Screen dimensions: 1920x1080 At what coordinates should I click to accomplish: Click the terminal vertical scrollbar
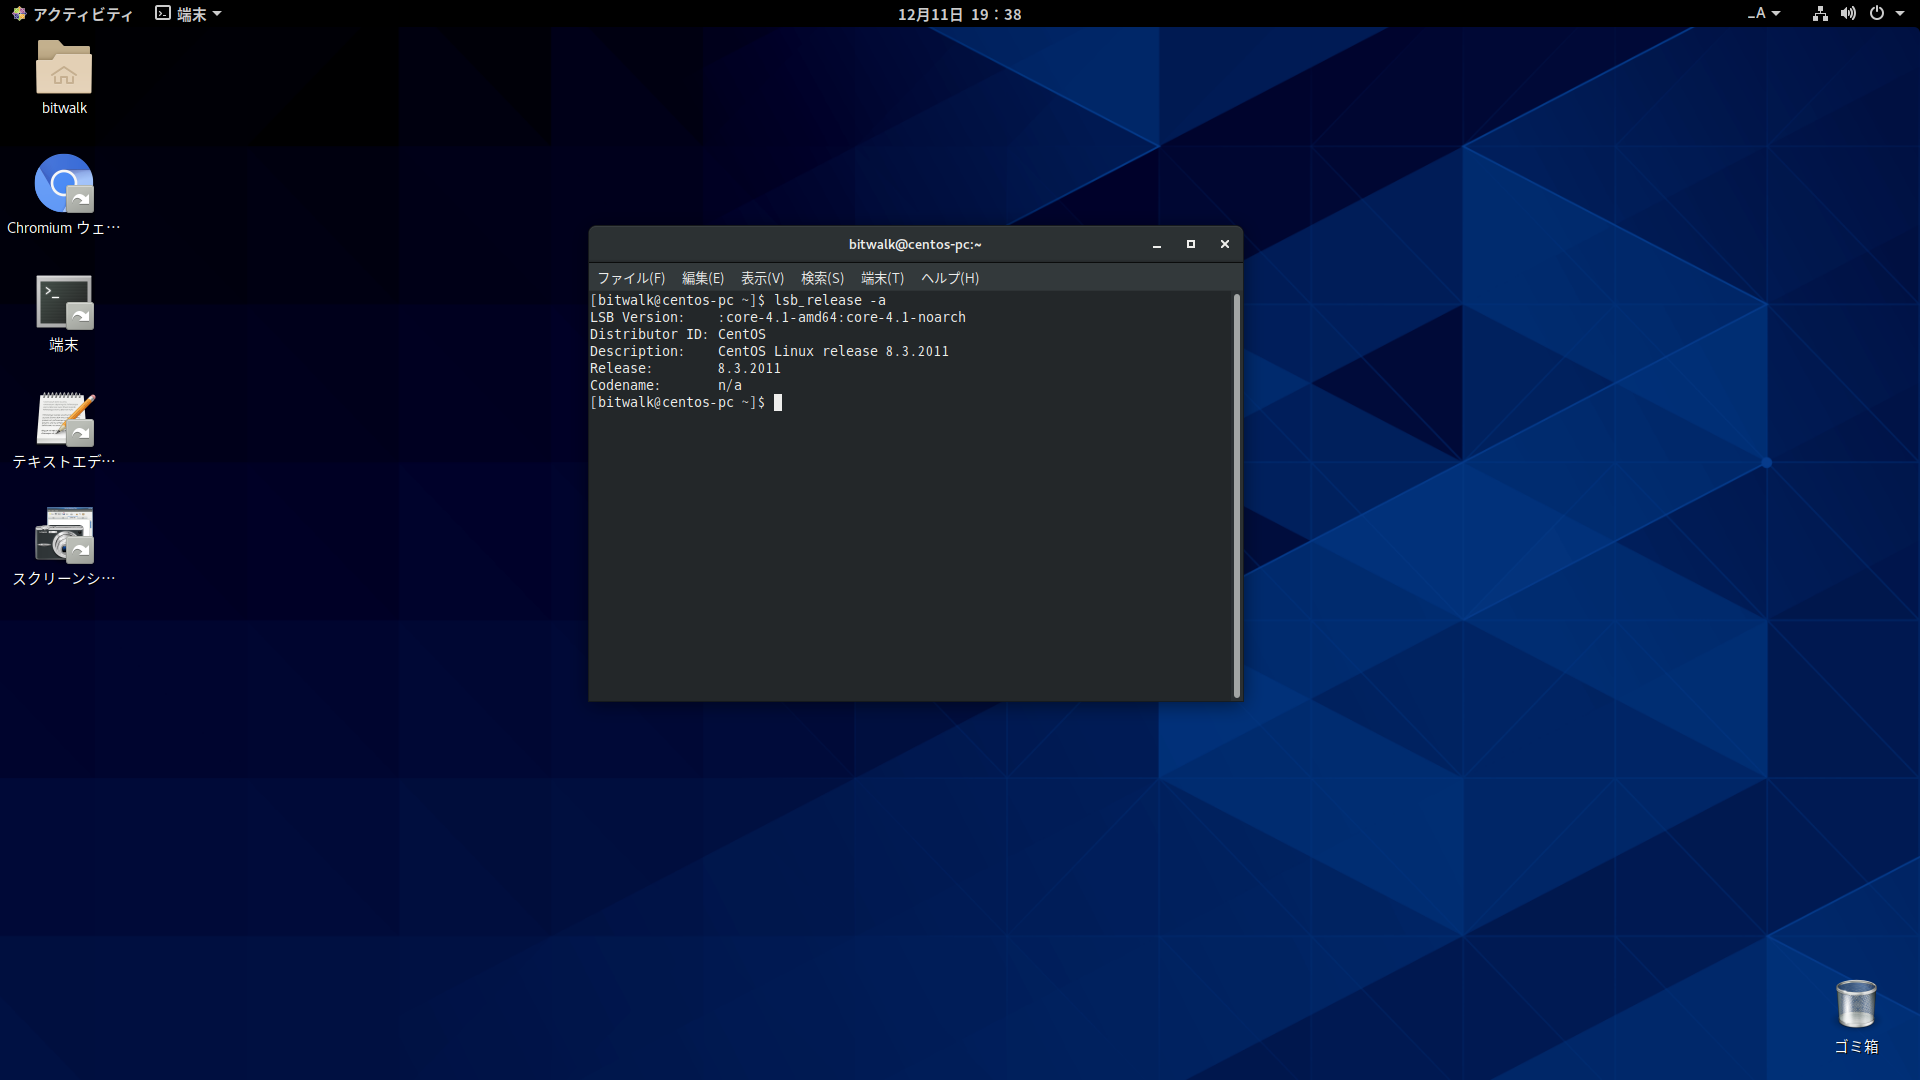(x=1237, y=495)
